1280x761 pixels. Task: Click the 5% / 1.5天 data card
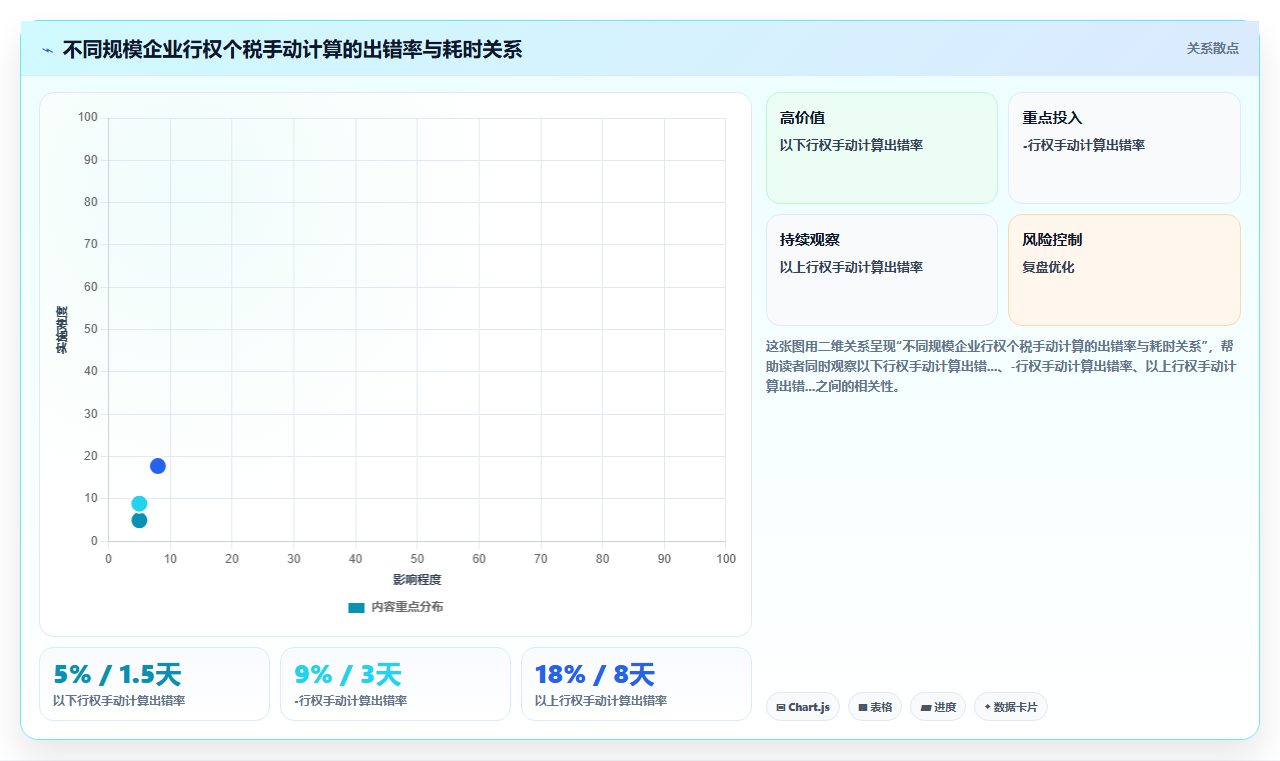pos(154,684)
